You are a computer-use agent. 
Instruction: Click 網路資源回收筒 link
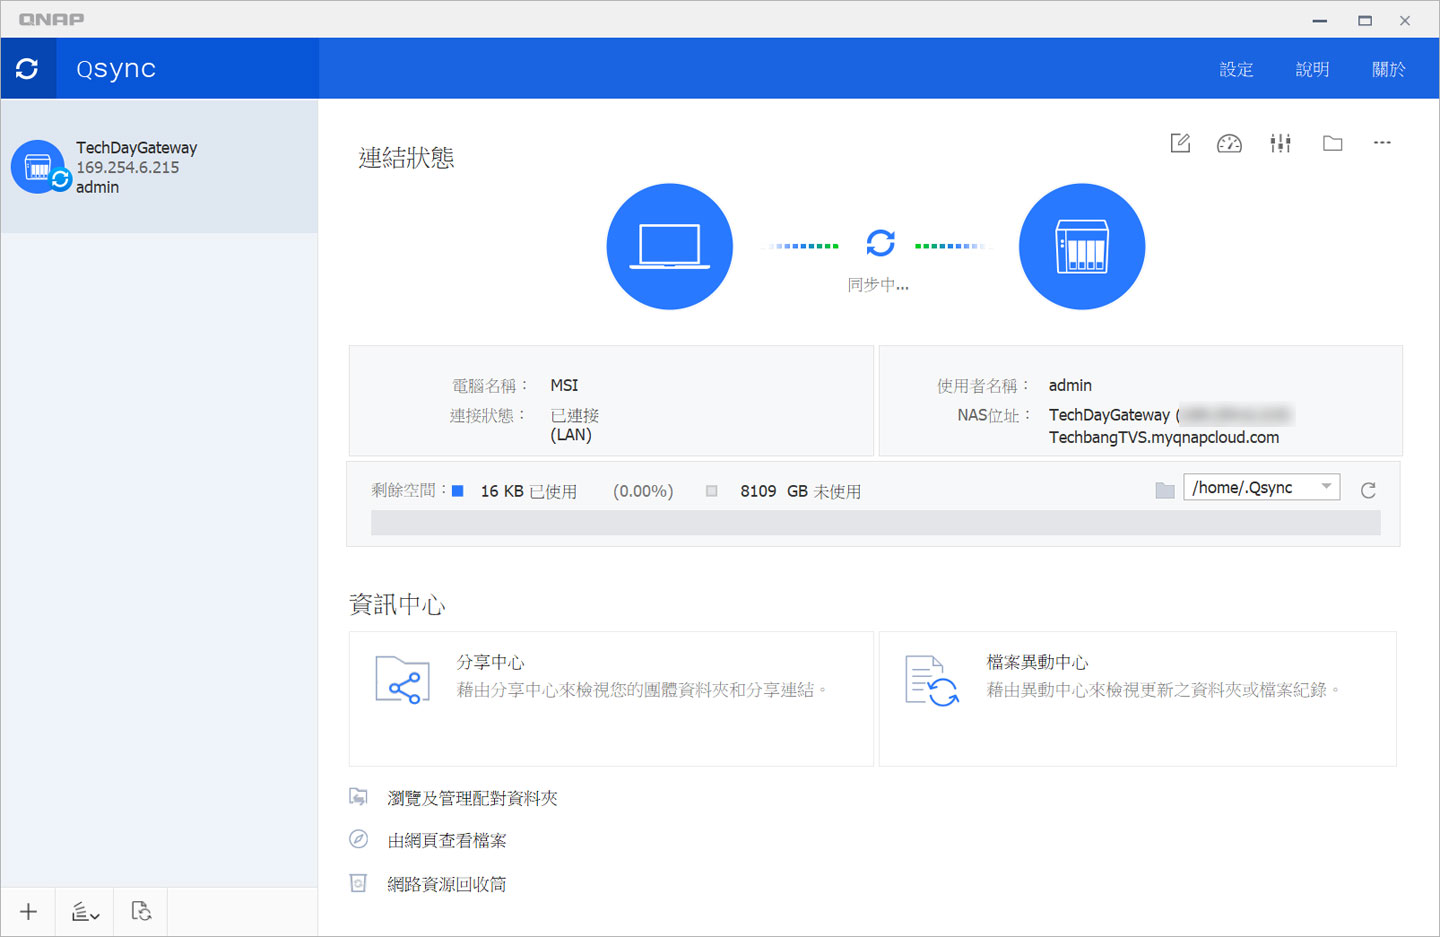coord(447,884)
